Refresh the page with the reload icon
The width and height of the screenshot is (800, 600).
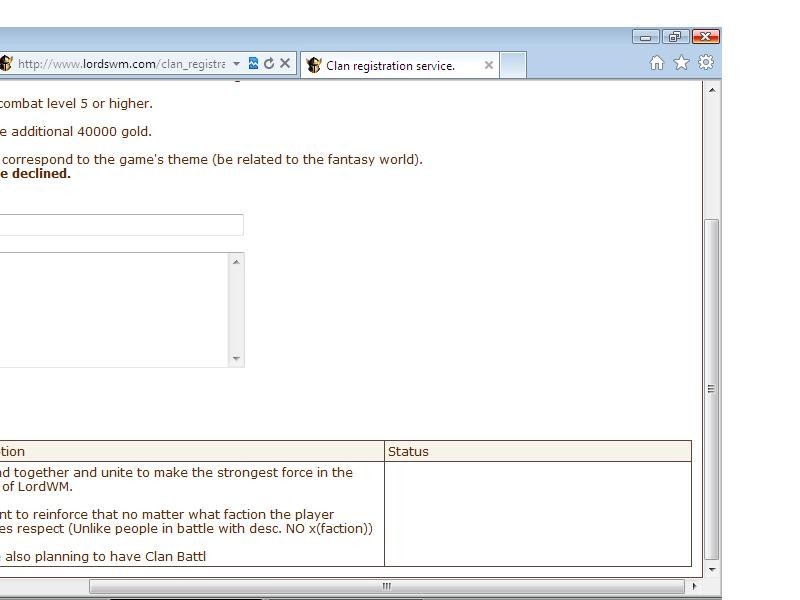point(269,64)
